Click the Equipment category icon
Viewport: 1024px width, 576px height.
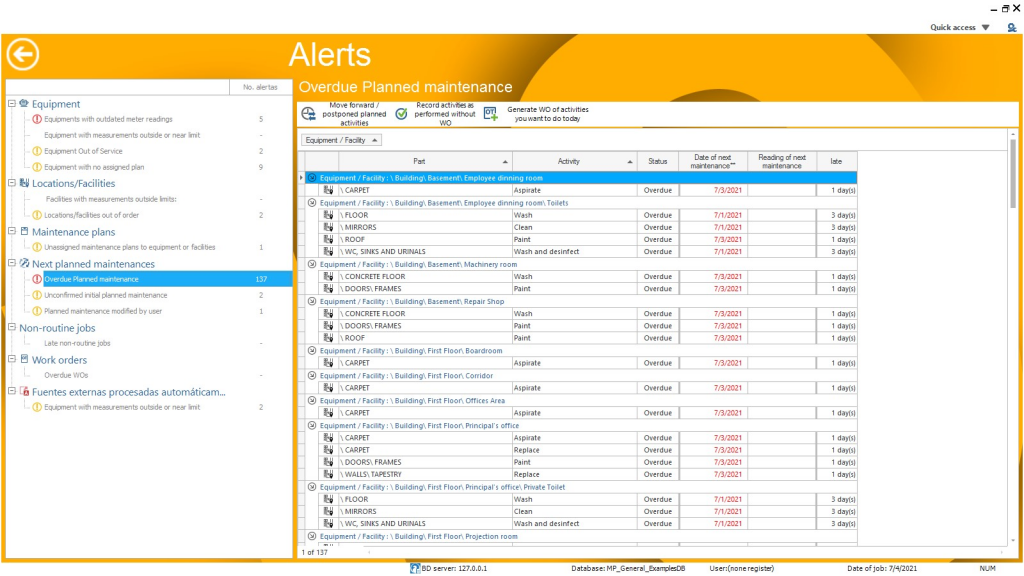[x=24, y=103]
